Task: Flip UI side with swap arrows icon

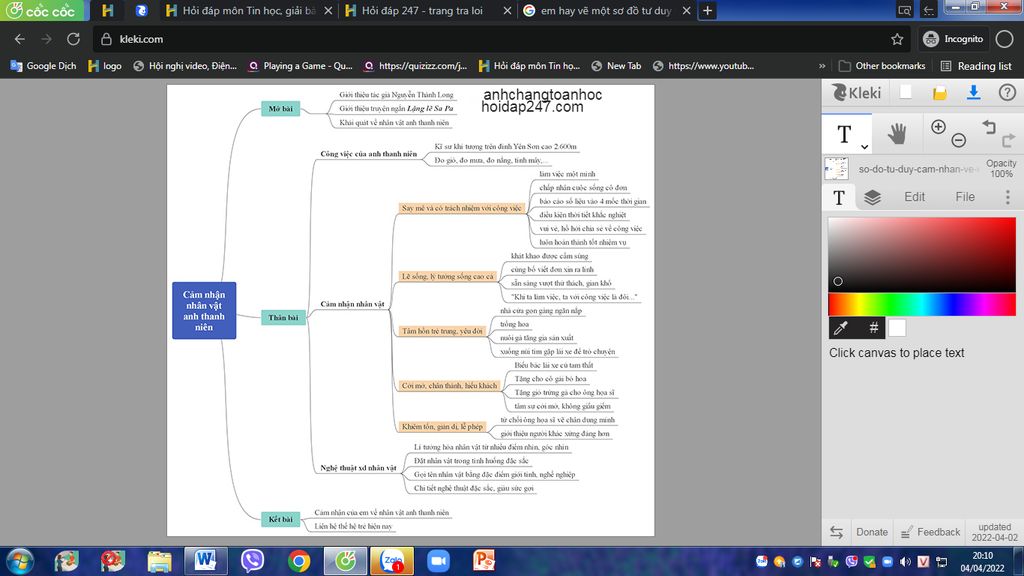Action: click(x=836, y=532)
